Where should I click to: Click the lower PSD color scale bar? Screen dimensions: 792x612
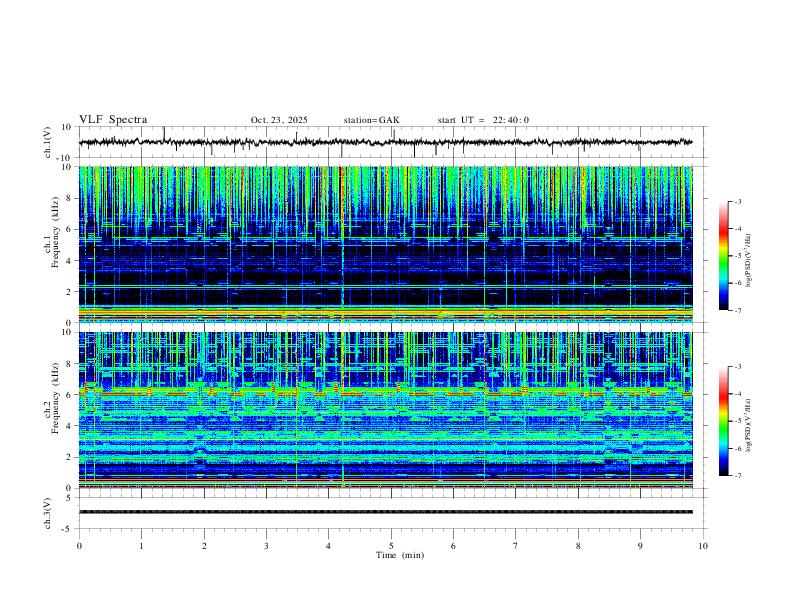tap(723, 421)
